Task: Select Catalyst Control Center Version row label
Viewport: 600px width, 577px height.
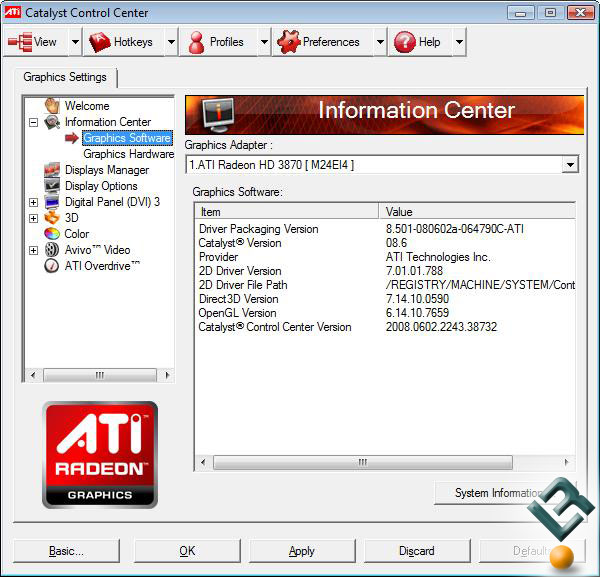Action: click(x=275, y=327)
